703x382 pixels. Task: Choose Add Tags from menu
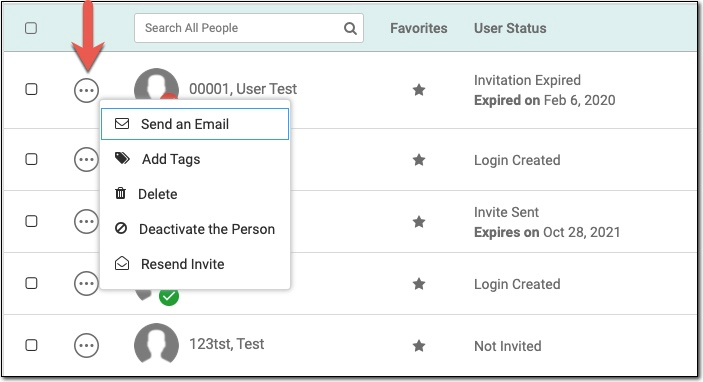(195, 159)
